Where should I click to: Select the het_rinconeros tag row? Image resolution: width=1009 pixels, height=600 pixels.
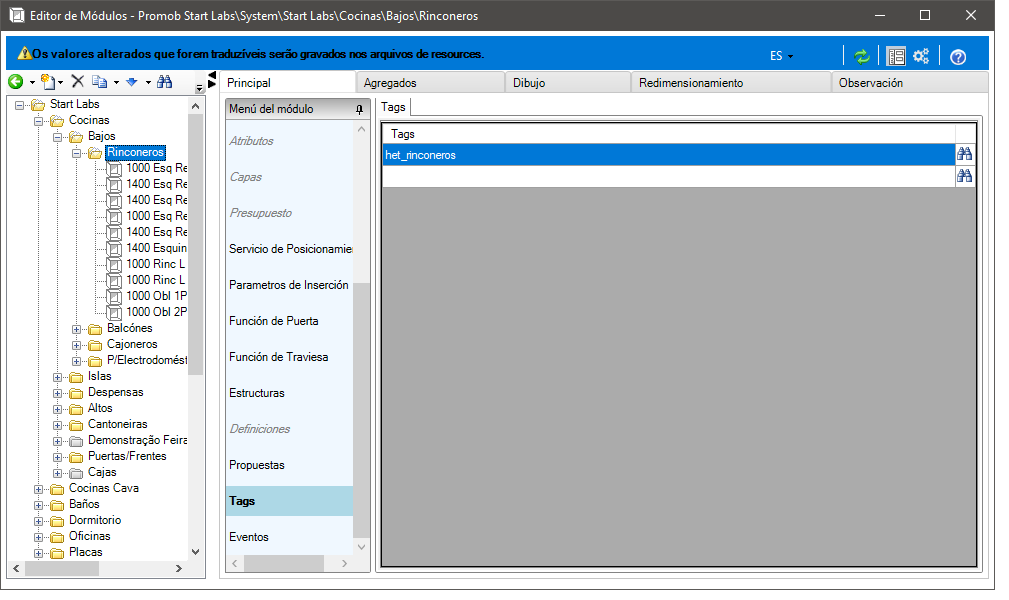[669, 155]
